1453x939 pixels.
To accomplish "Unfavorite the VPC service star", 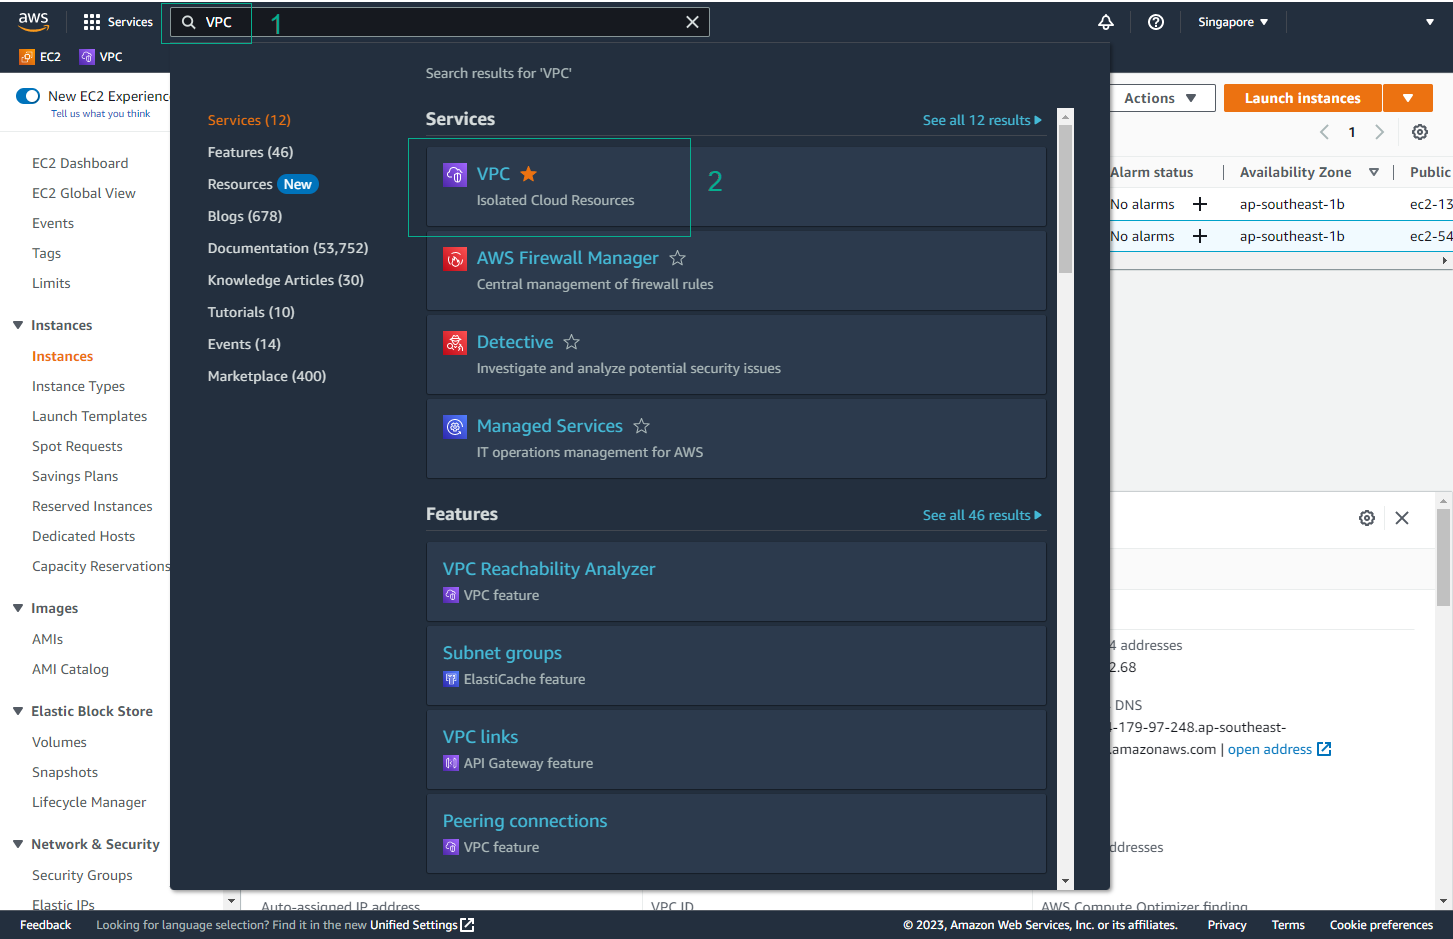I will click(529, 174).
